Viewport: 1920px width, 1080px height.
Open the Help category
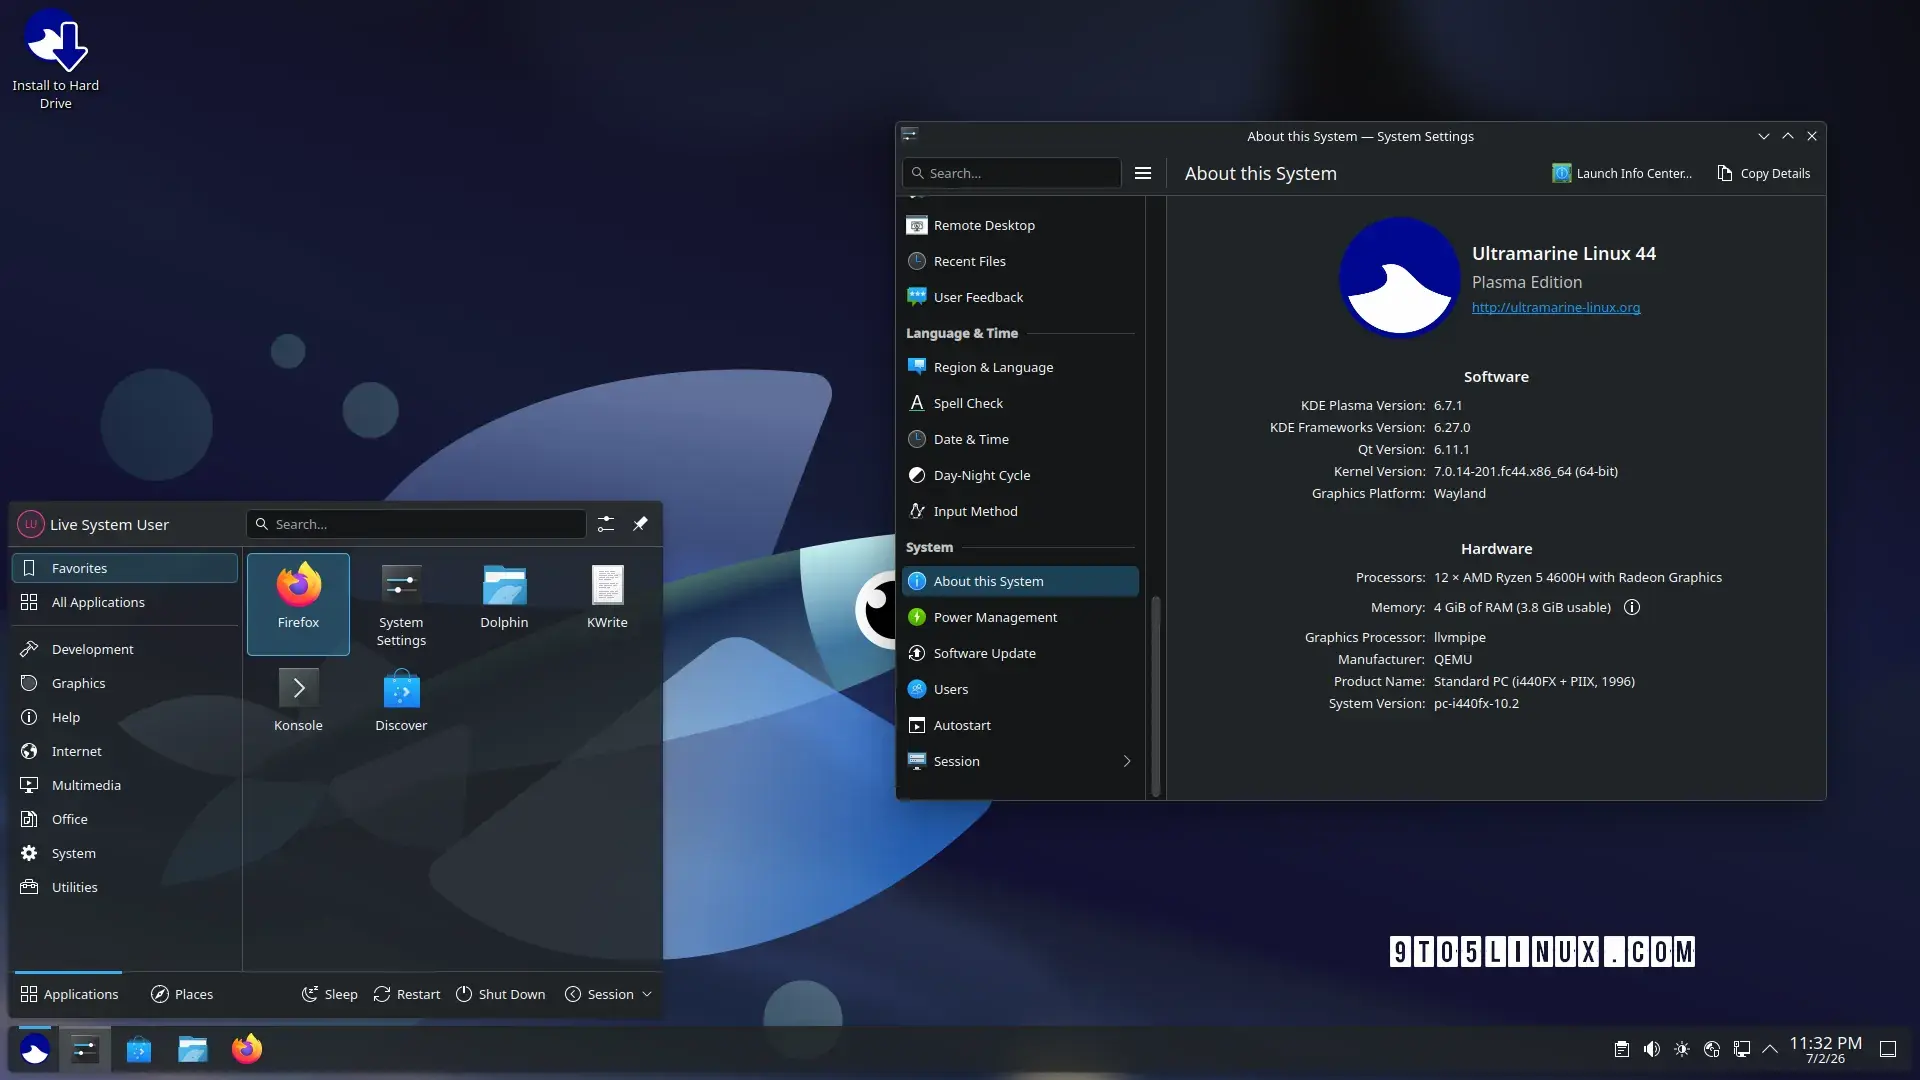tap(125, 717)
